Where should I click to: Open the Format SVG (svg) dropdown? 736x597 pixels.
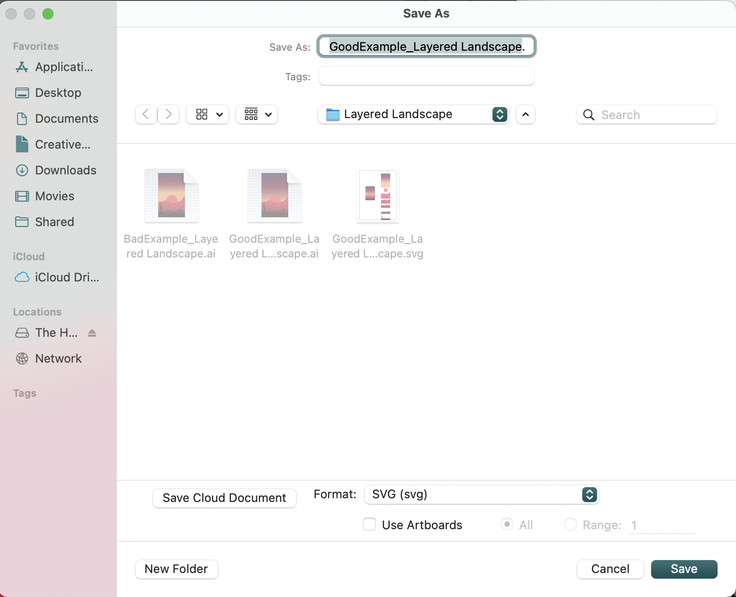click(481, 495)
